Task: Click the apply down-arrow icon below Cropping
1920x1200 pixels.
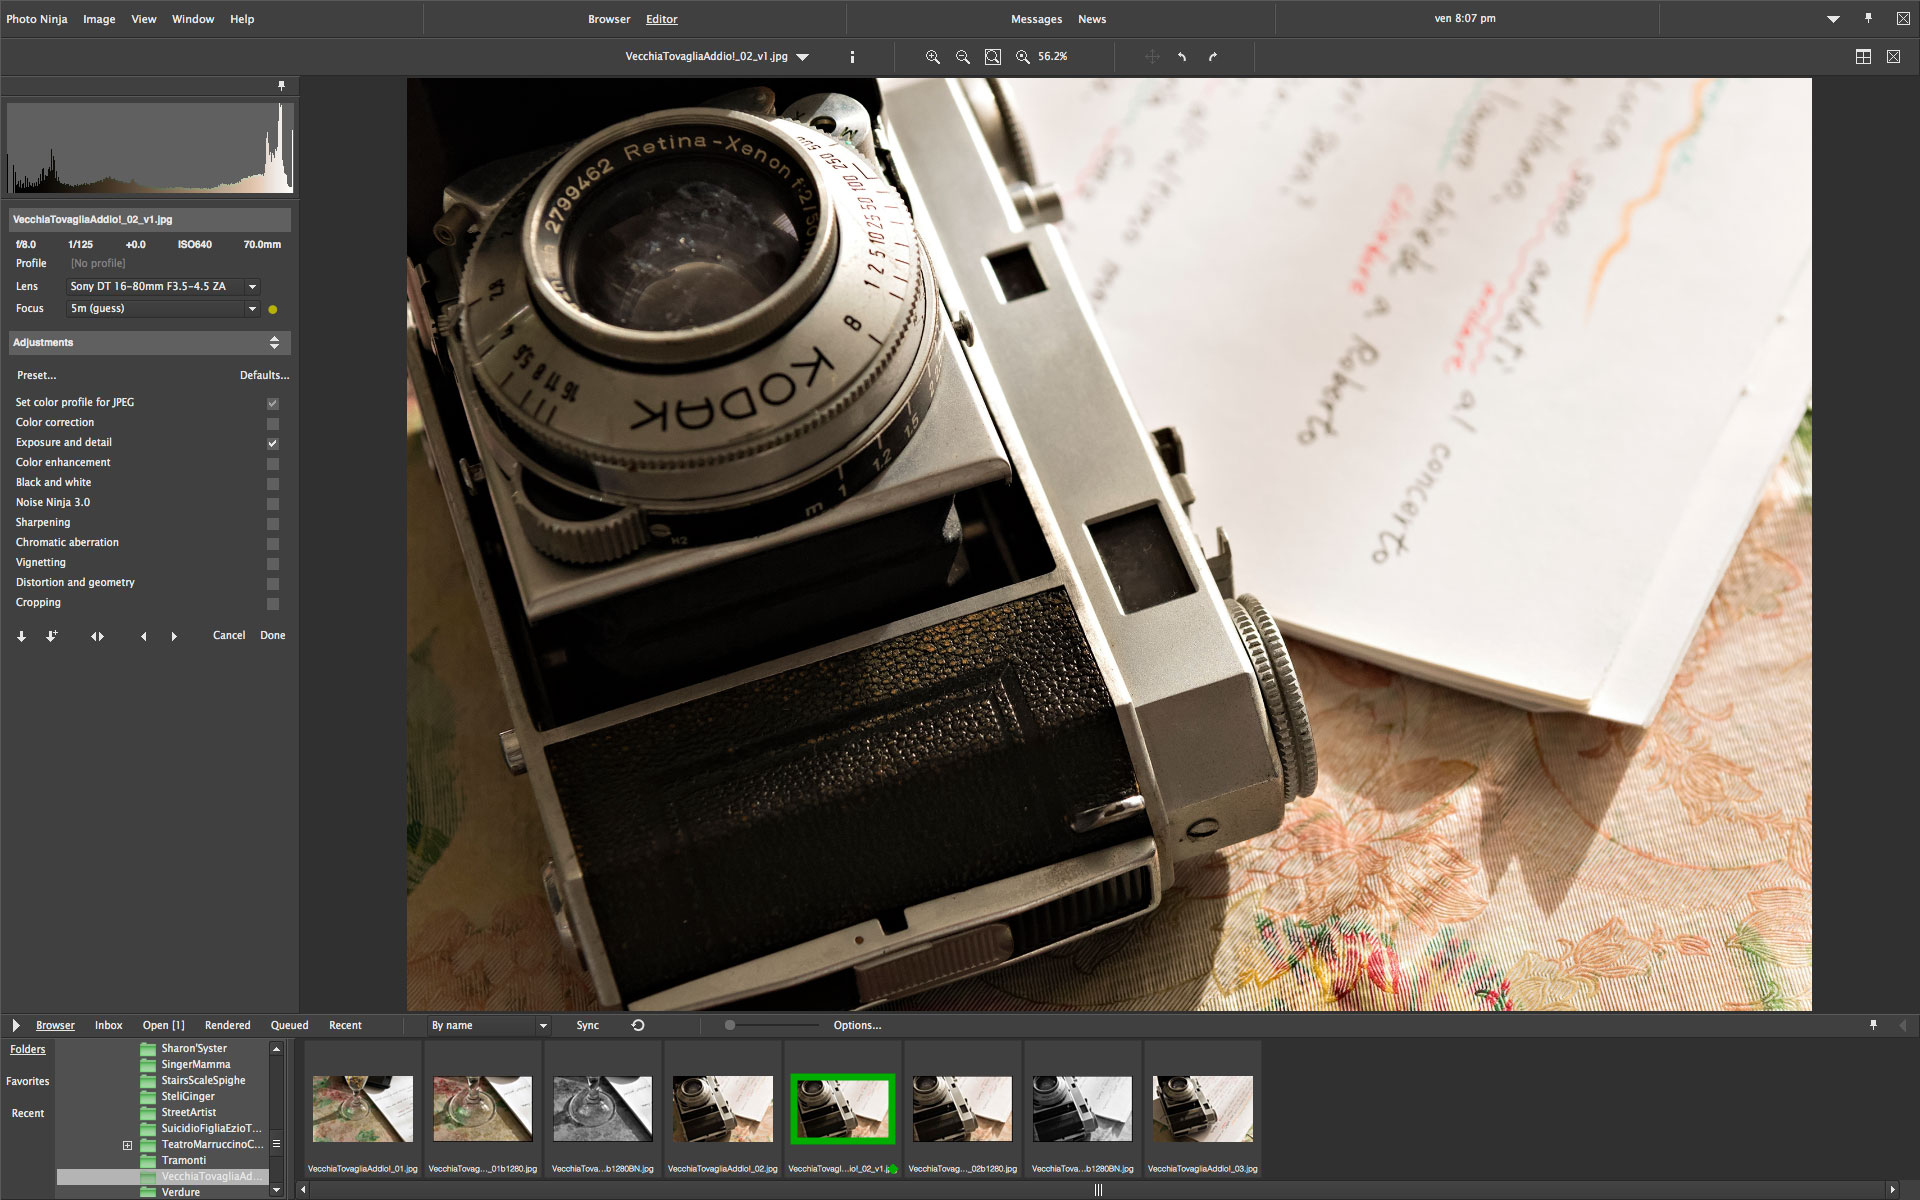Action: (21, 636)
